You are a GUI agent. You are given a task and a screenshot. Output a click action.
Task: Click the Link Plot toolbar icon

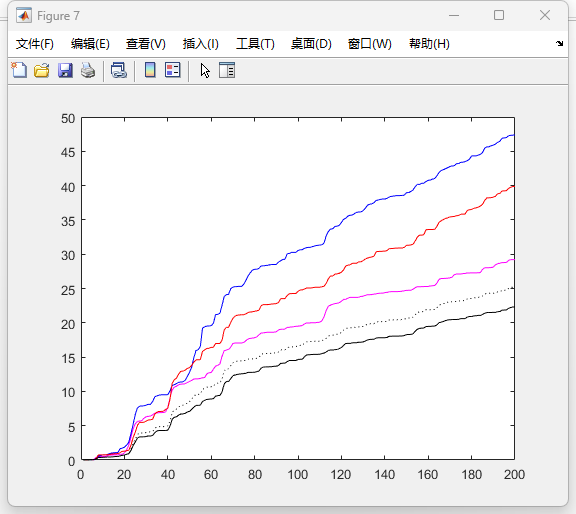coord(119,70)
